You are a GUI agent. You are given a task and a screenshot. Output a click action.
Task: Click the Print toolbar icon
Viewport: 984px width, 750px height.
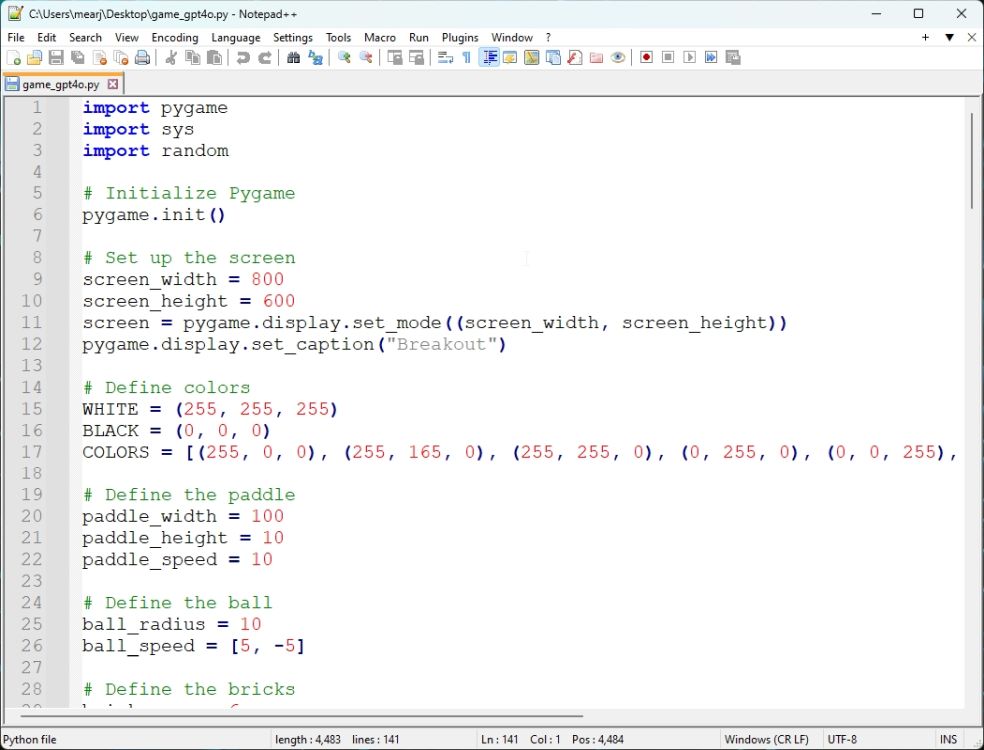click(x=144, y=57)
